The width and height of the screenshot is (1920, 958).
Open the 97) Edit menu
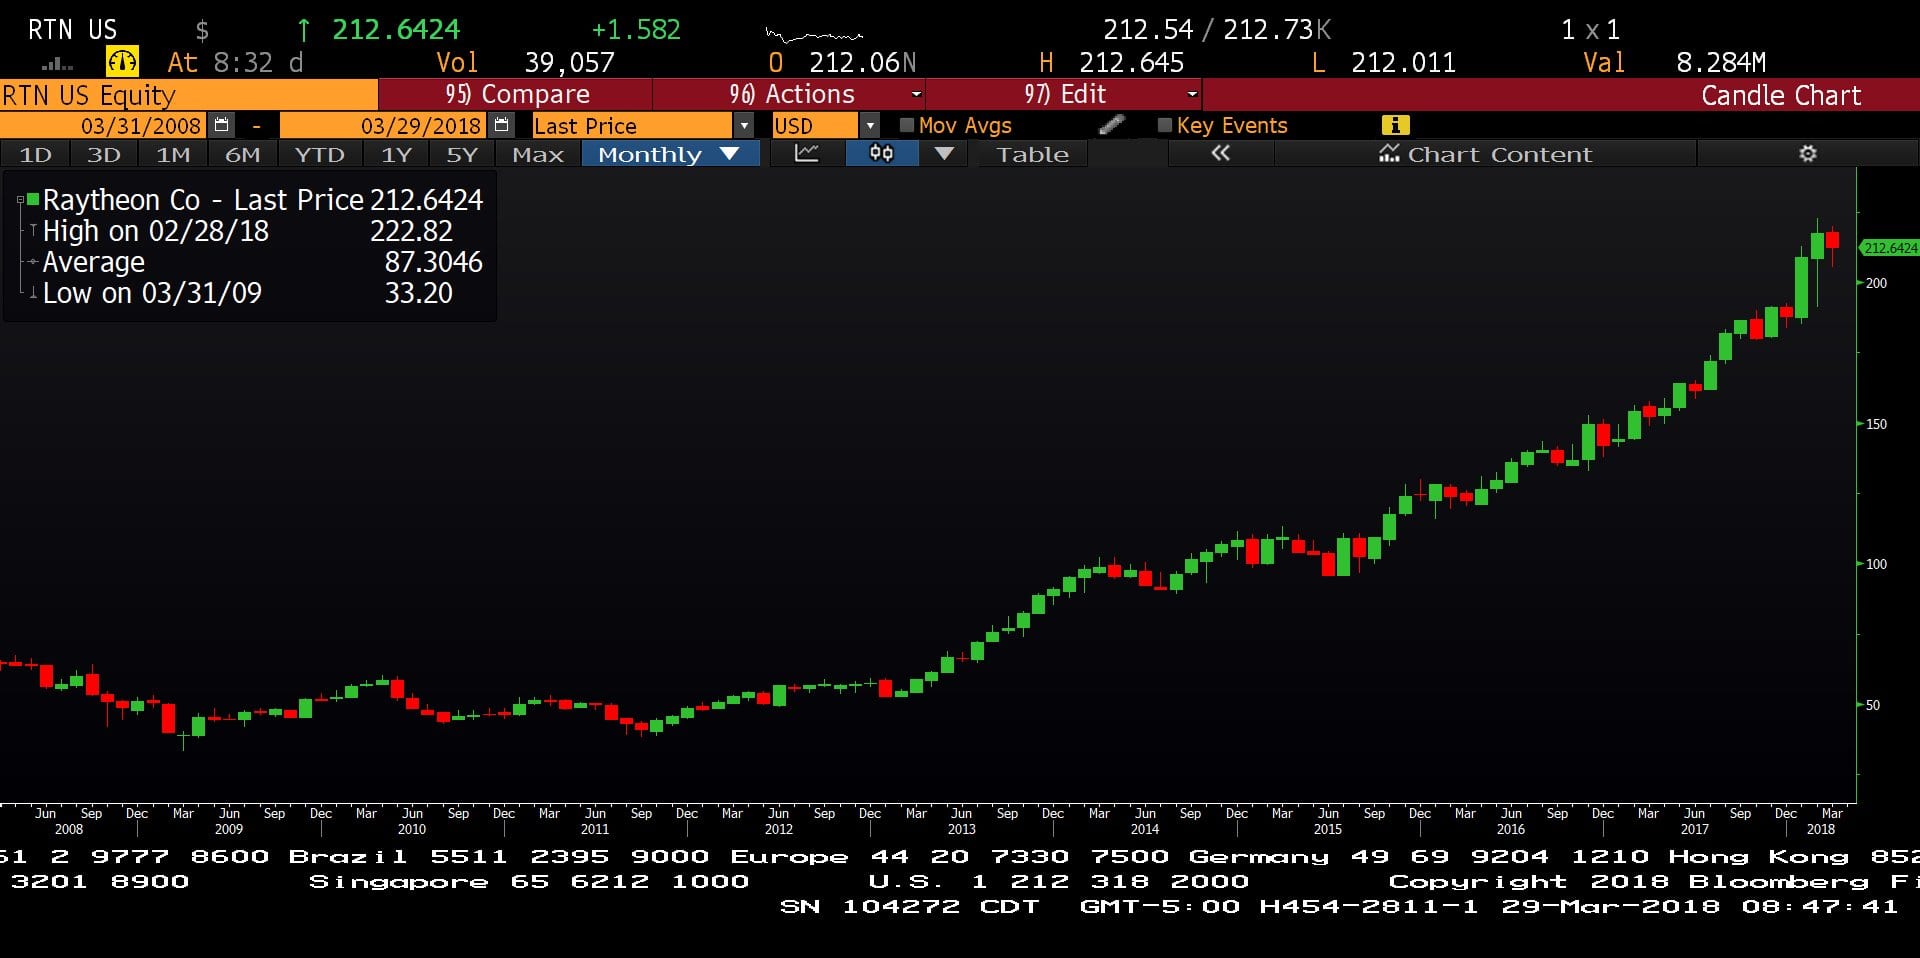[x=1064, y=94]
